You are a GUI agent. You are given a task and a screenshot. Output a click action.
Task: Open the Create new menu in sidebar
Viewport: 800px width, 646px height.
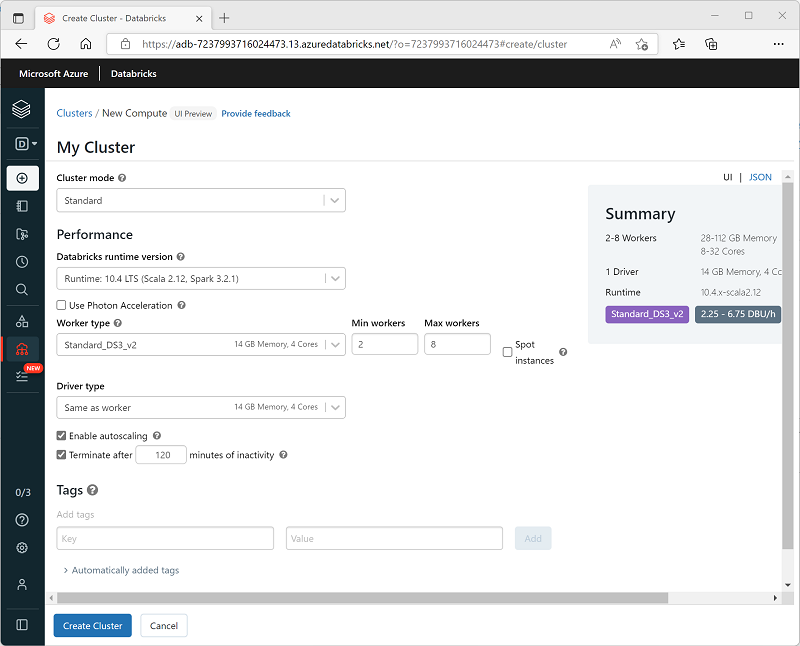[x=22, y=178]
